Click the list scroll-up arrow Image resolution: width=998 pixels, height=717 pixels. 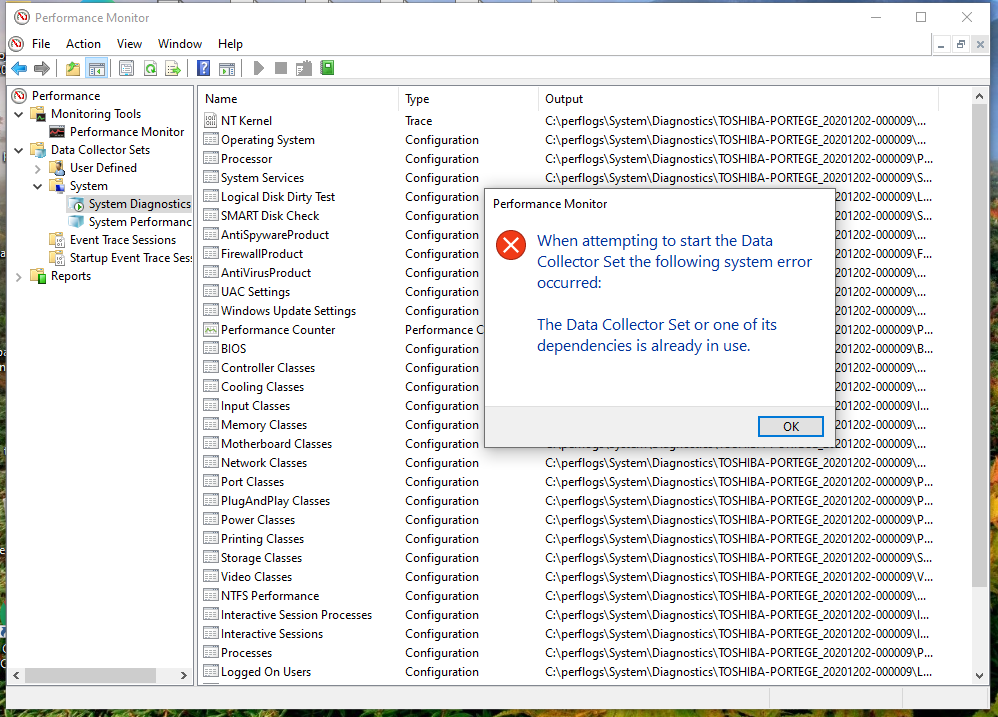tap(980, 97)
